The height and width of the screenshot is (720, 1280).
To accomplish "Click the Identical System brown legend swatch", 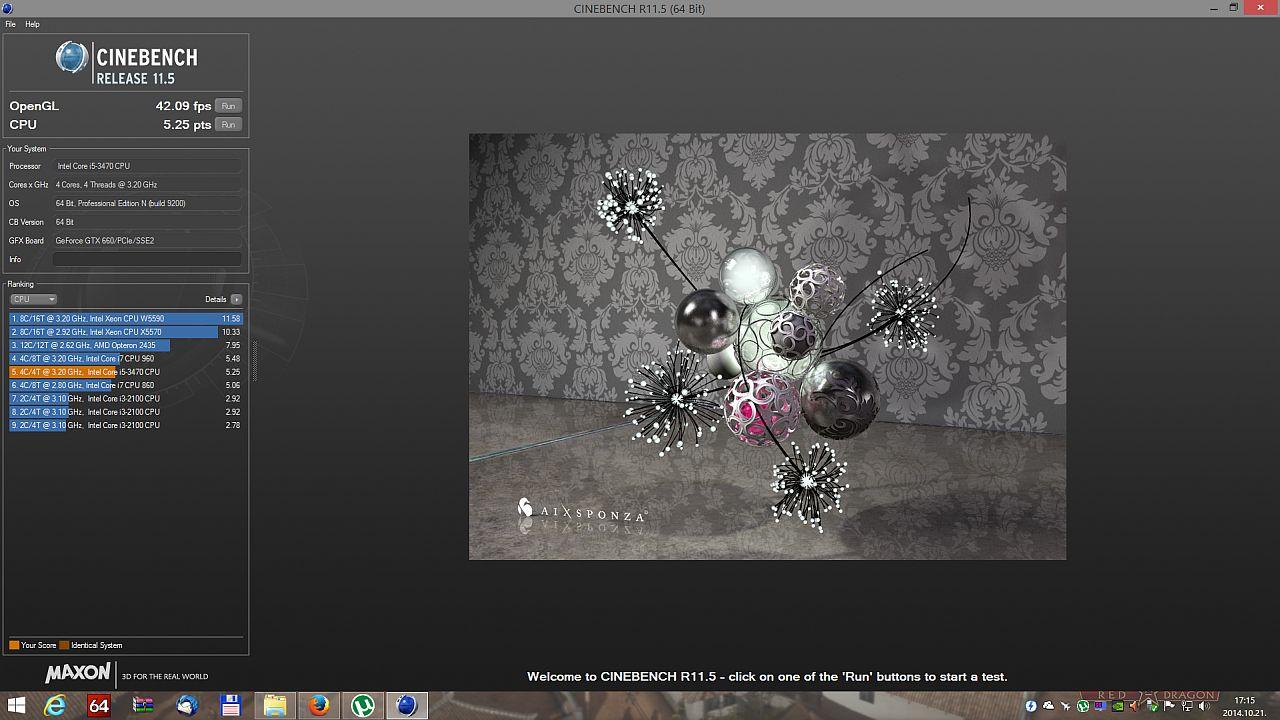I will (x=64, y=645).
